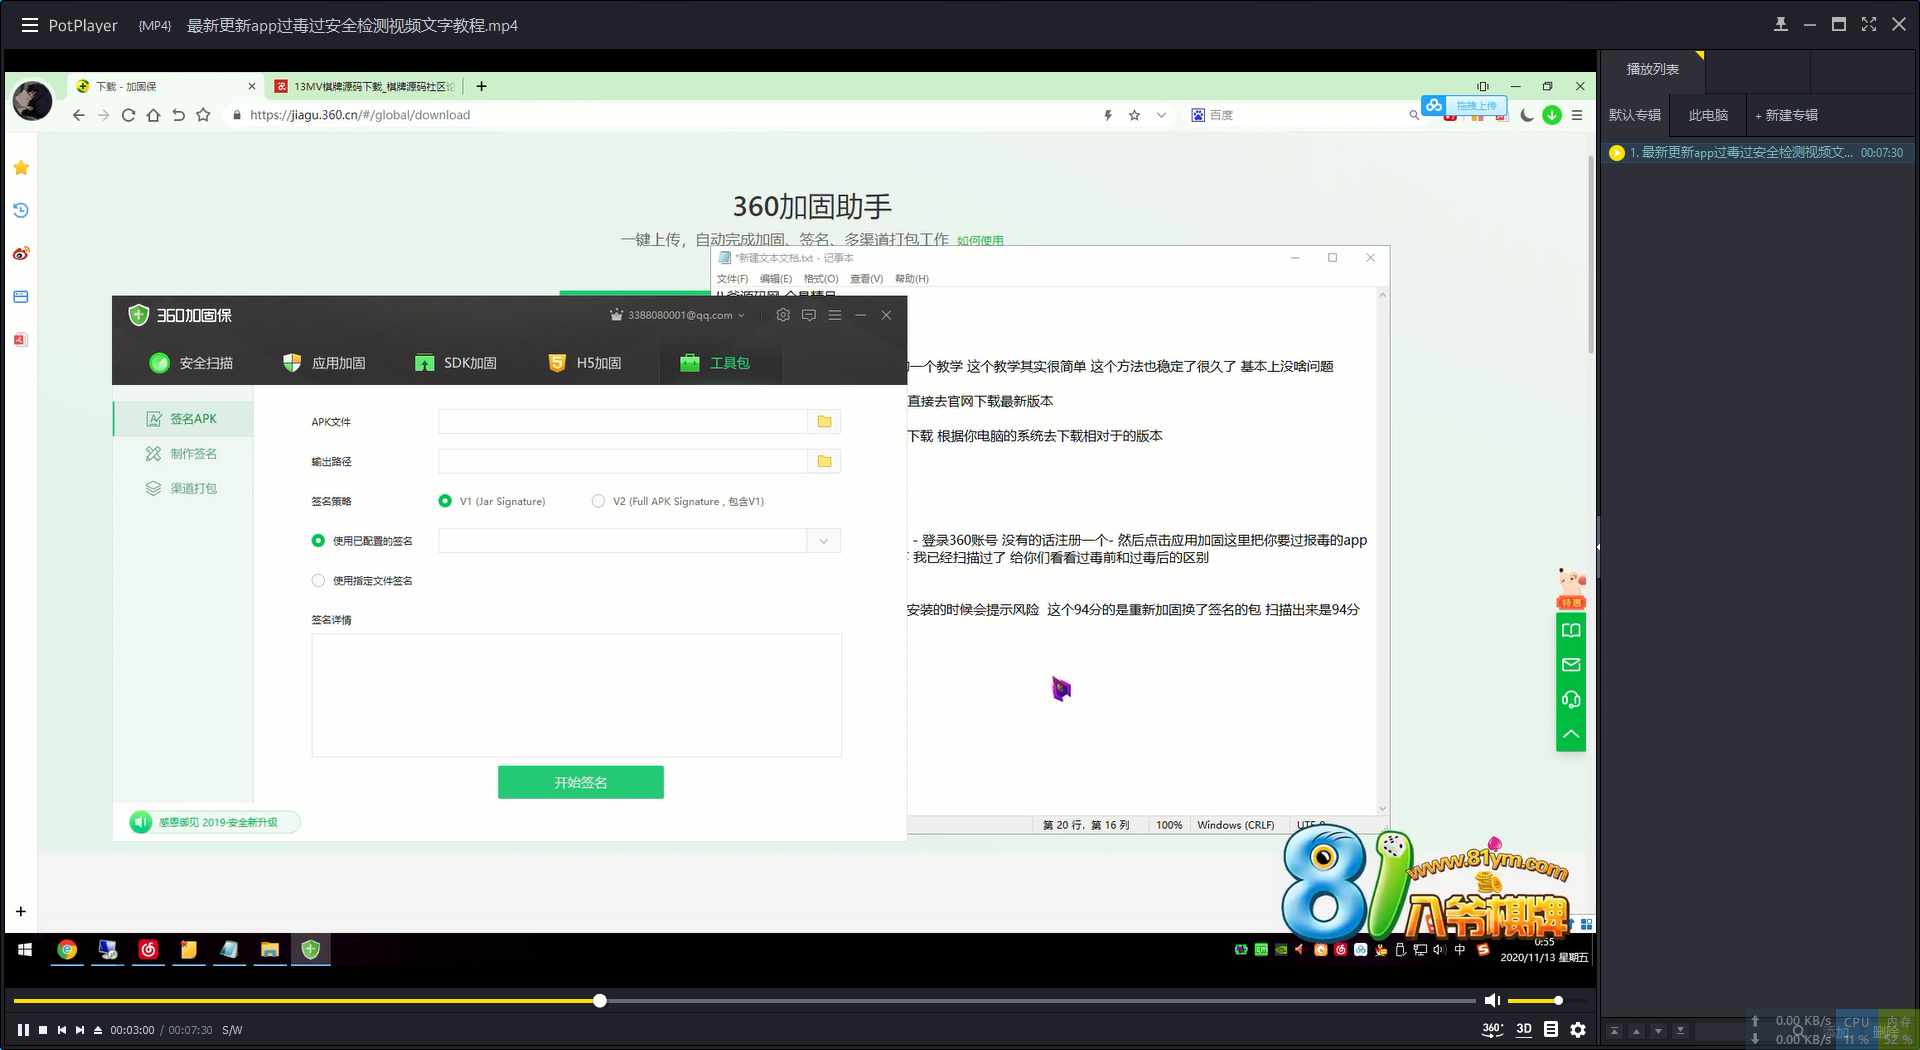The image size is (1920, 1050).
Task: Click the APK文件 input field
Action: tap(622, 422)
